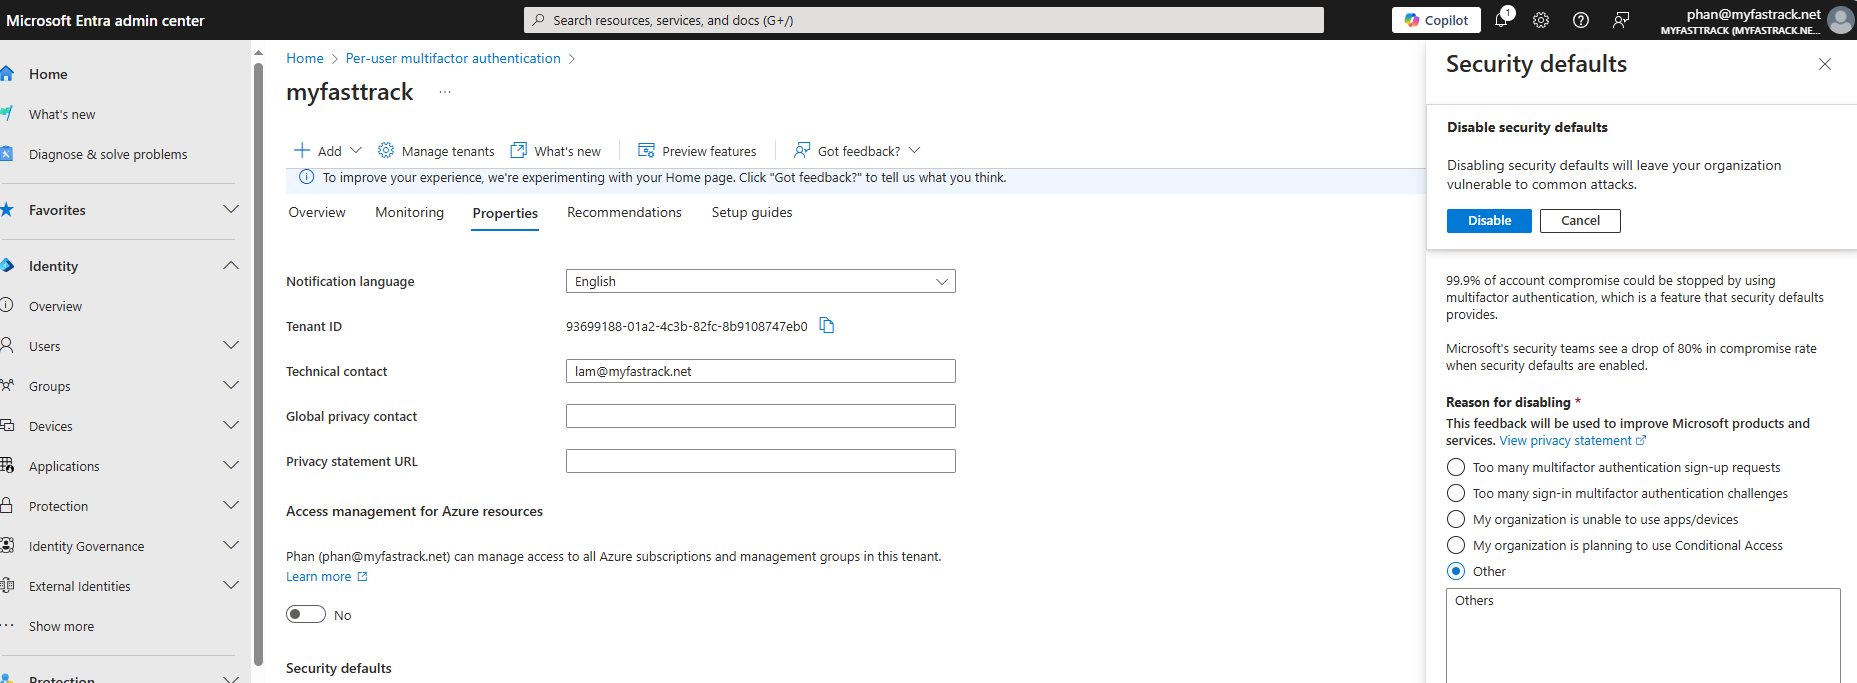Select planning to use Conditional Access option
1857x683 pixels.
[x=1456, y=545]
